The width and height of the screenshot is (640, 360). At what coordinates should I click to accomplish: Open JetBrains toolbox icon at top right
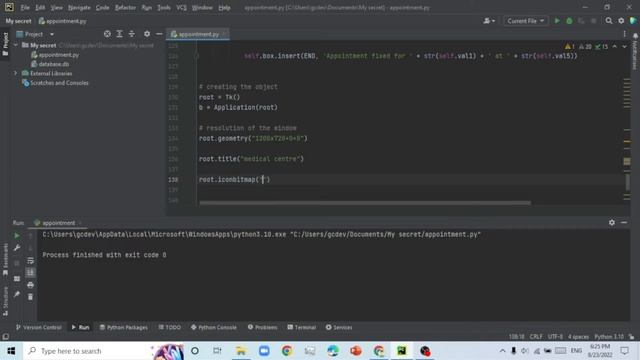coord(633,21)
